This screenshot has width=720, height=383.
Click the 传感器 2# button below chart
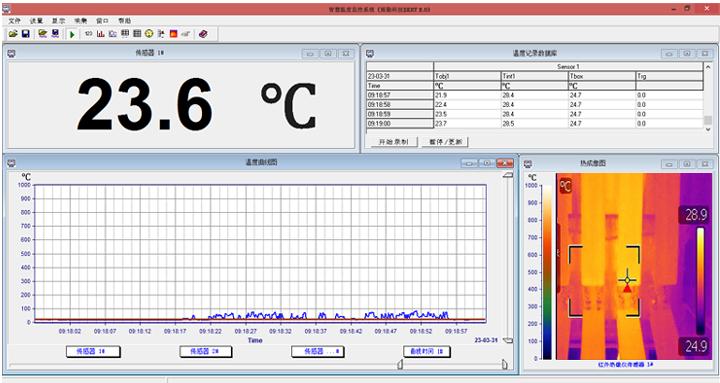click(x=205, y=351)
